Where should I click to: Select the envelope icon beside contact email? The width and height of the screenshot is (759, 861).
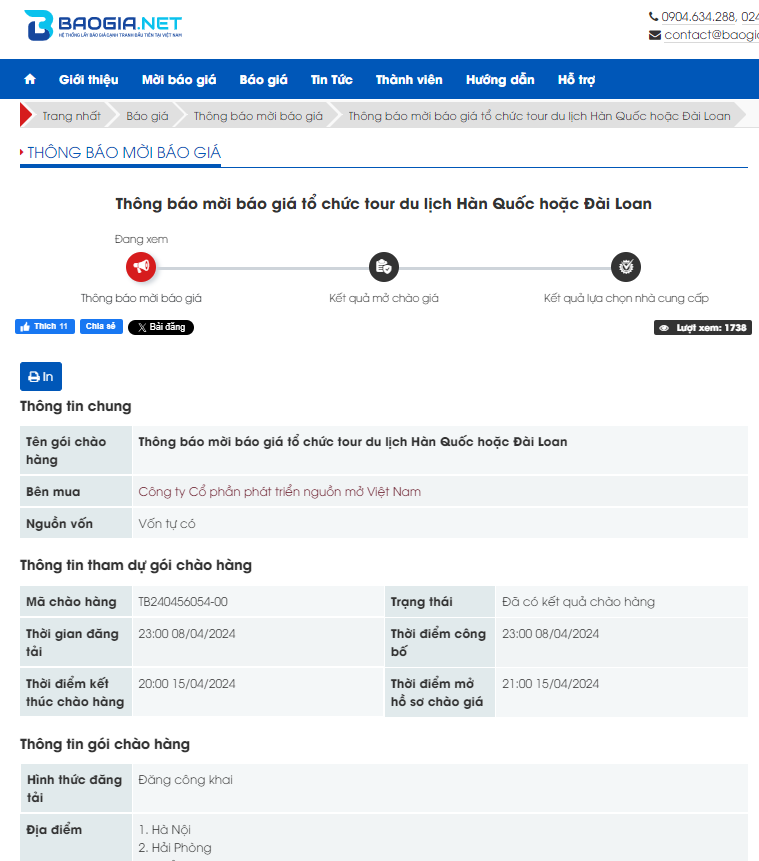point(655,35)
